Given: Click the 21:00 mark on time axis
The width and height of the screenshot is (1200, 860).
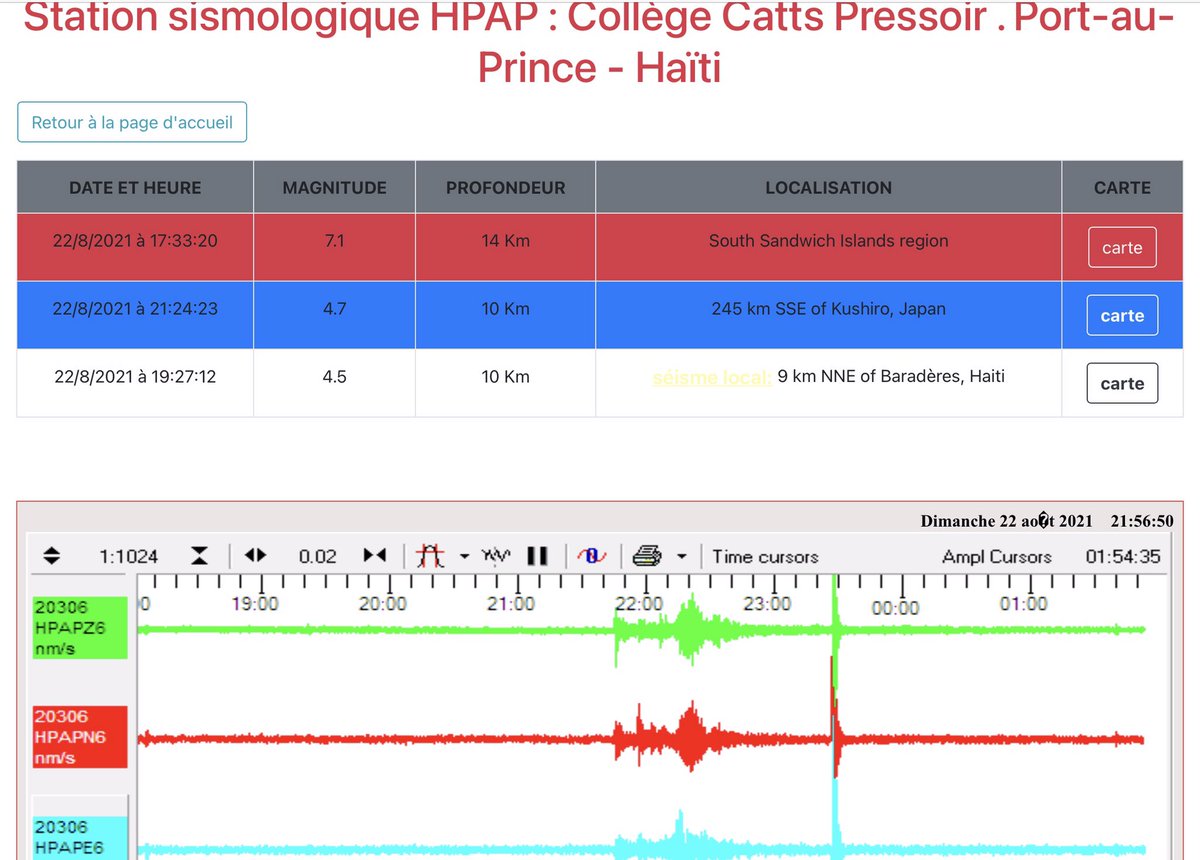Looking at the screenshot, I should pos(511,604).
